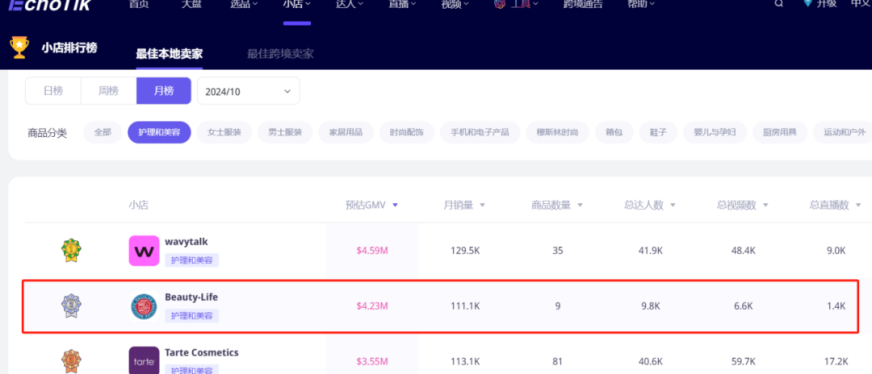The image size is (872, 374).
Task: Click the 111.1K monthly sales cell
Action: coord(465,306)
